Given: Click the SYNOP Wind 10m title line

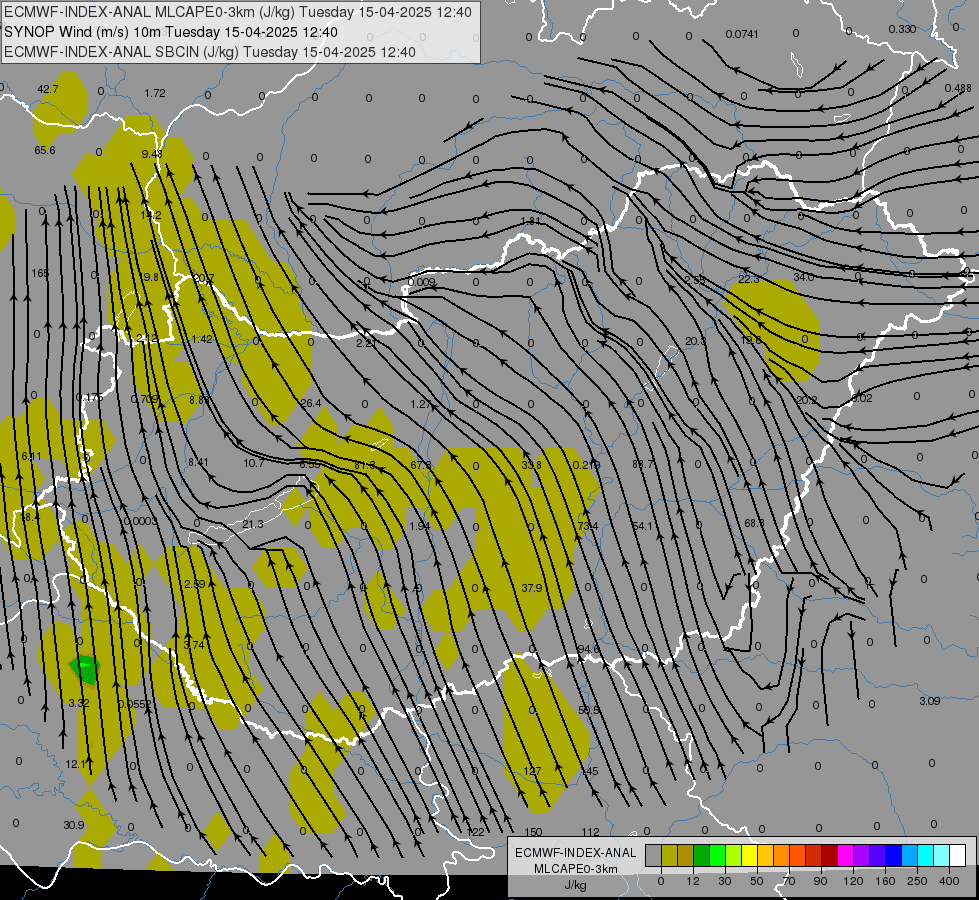Looking at the screenshot, I should 171,32.
